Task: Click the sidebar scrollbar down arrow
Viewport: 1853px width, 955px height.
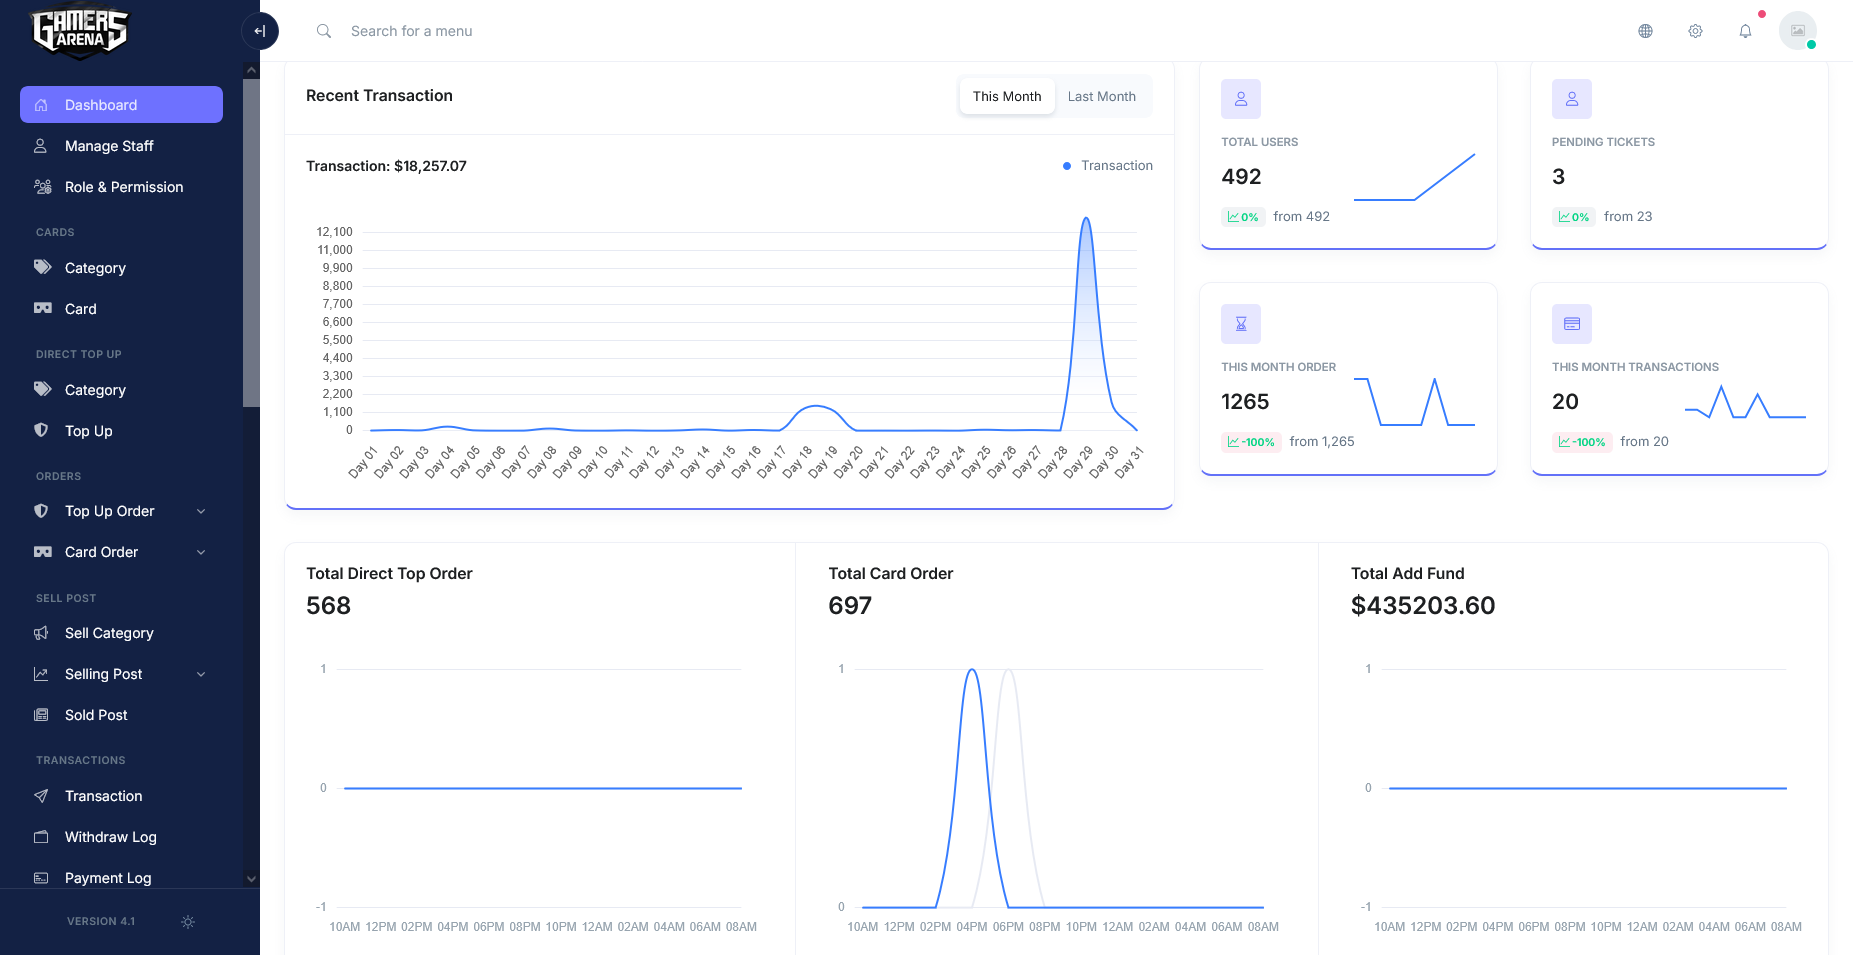Action: [x=251, y=879]
